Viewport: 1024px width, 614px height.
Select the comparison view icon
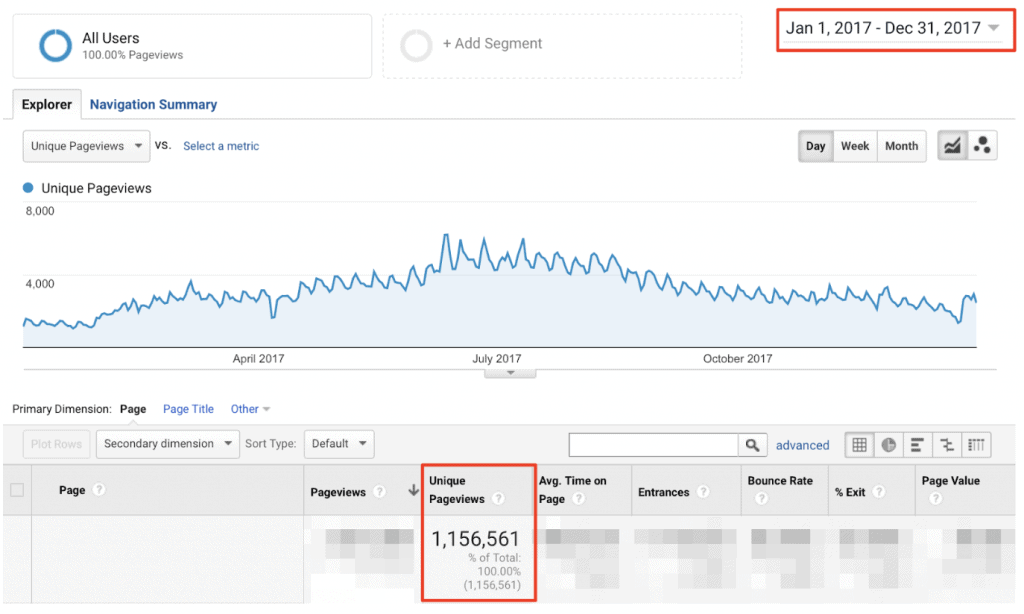point(947,445)
